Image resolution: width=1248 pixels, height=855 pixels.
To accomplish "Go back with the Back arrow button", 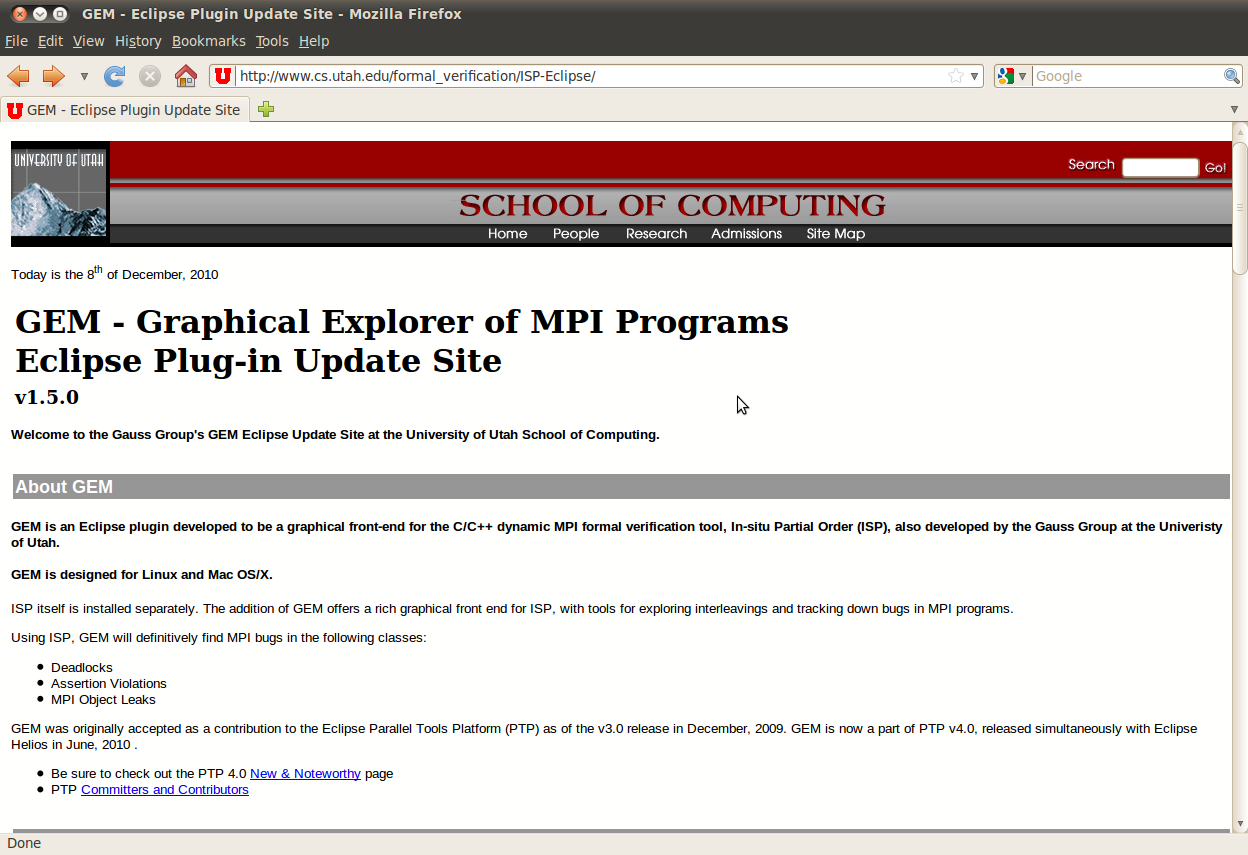I will 18,76.
